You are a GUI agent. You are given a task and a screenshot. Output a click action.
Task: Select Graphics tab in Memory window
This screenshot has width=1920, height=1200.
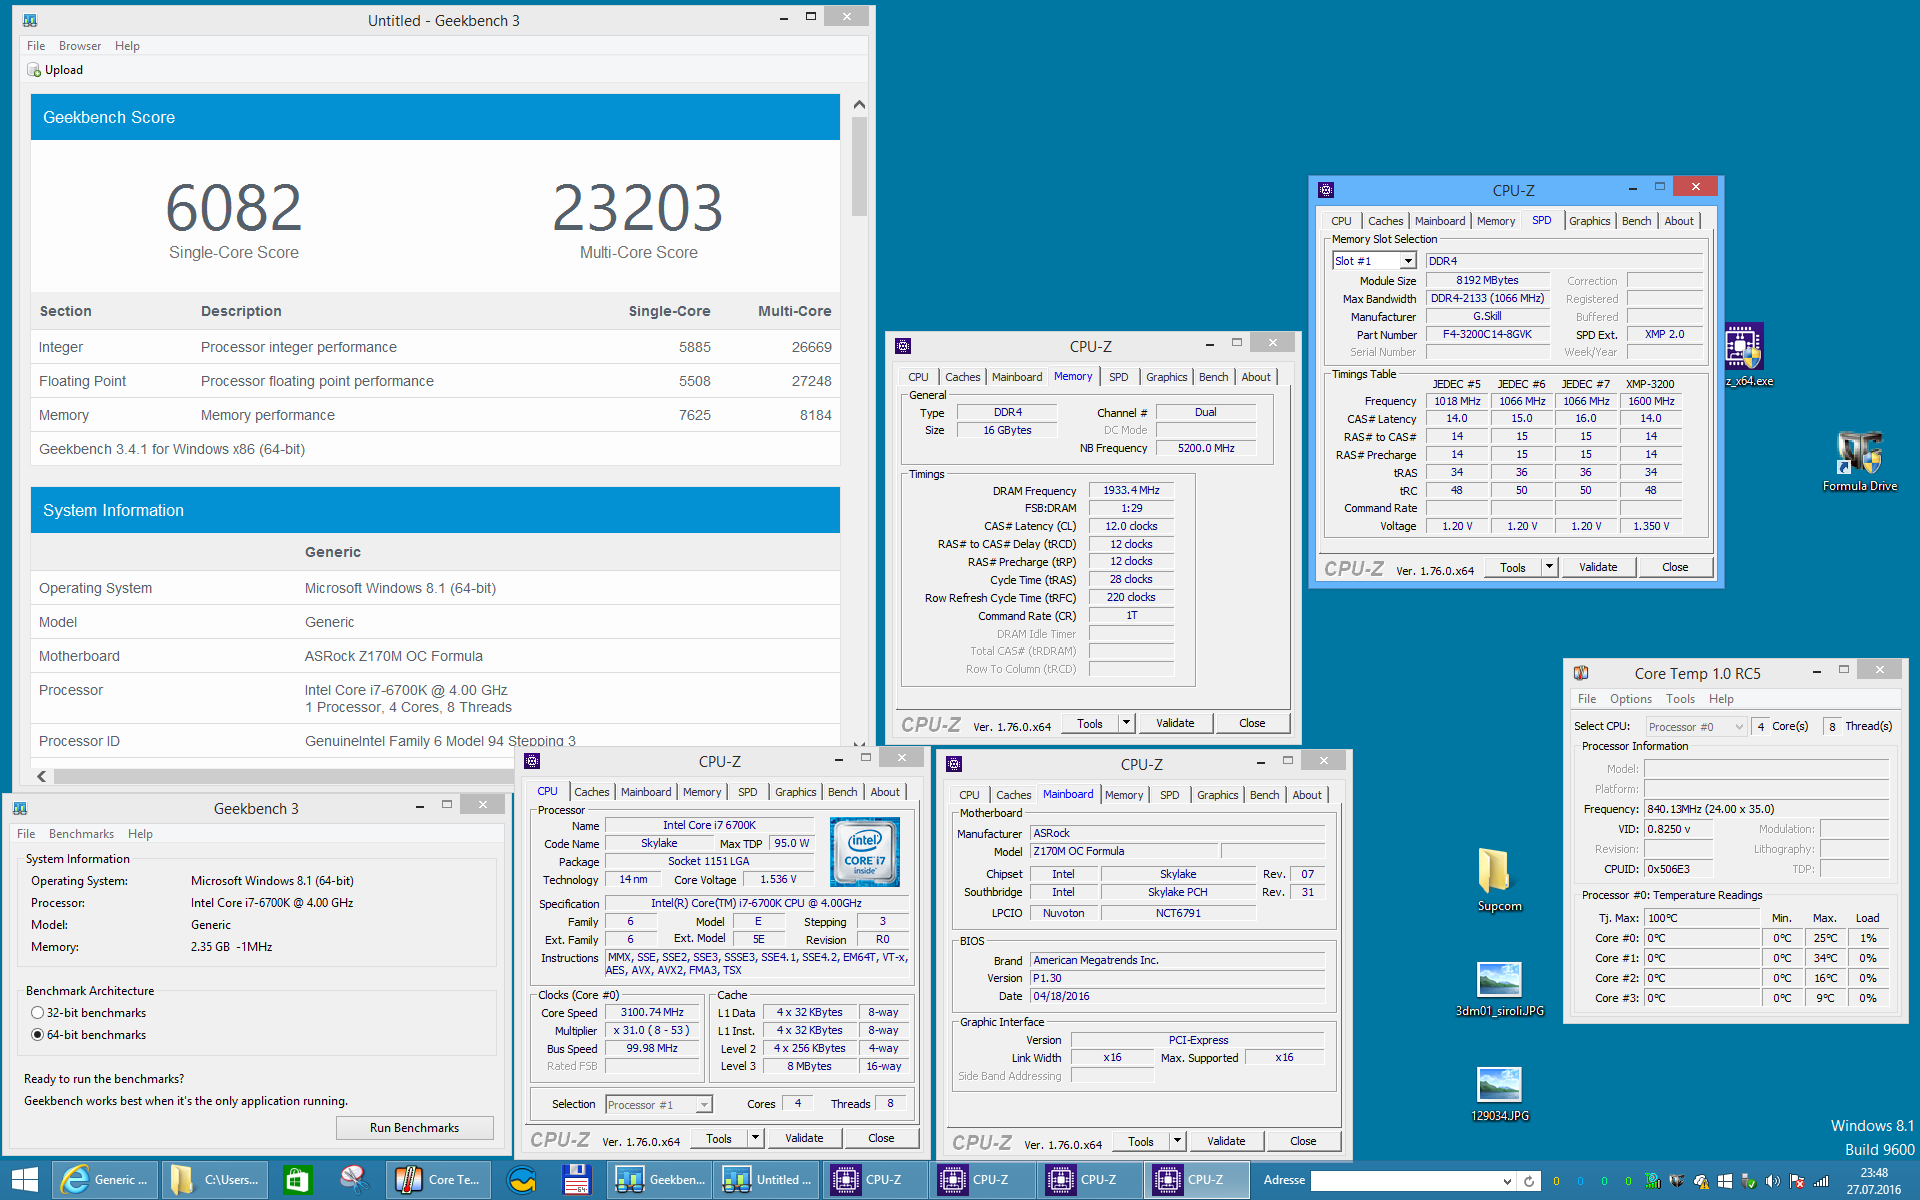click(1166, 377)
